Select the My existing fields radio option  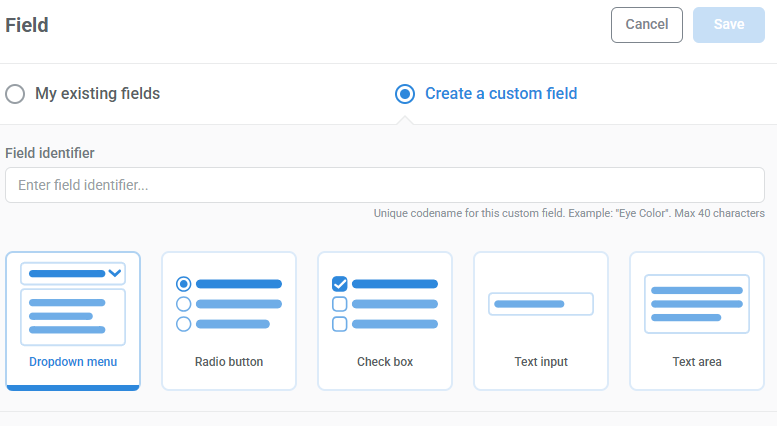15,94
